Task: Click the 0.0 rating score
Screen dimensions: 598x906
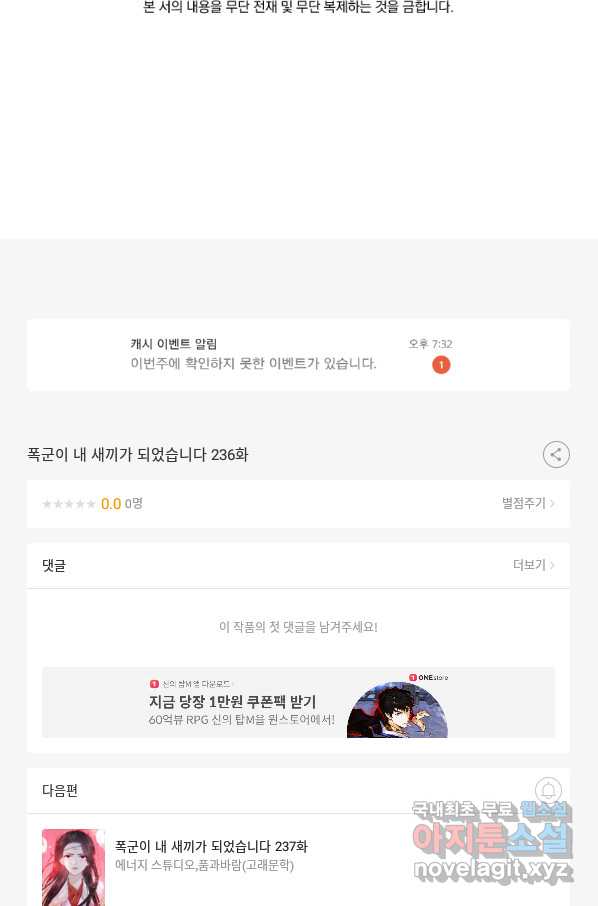Action: [x=111, y=504]
